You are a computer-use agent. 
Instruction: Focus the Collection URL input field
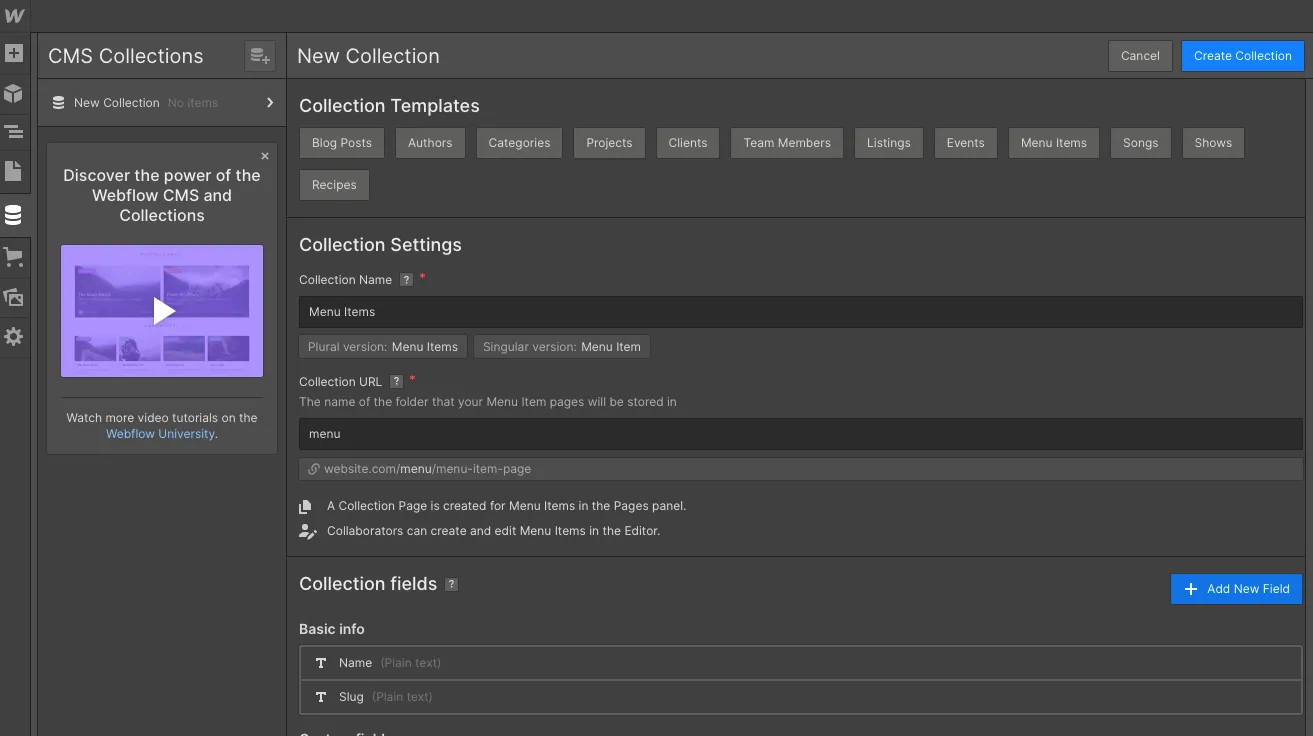(x=800, y=434)
